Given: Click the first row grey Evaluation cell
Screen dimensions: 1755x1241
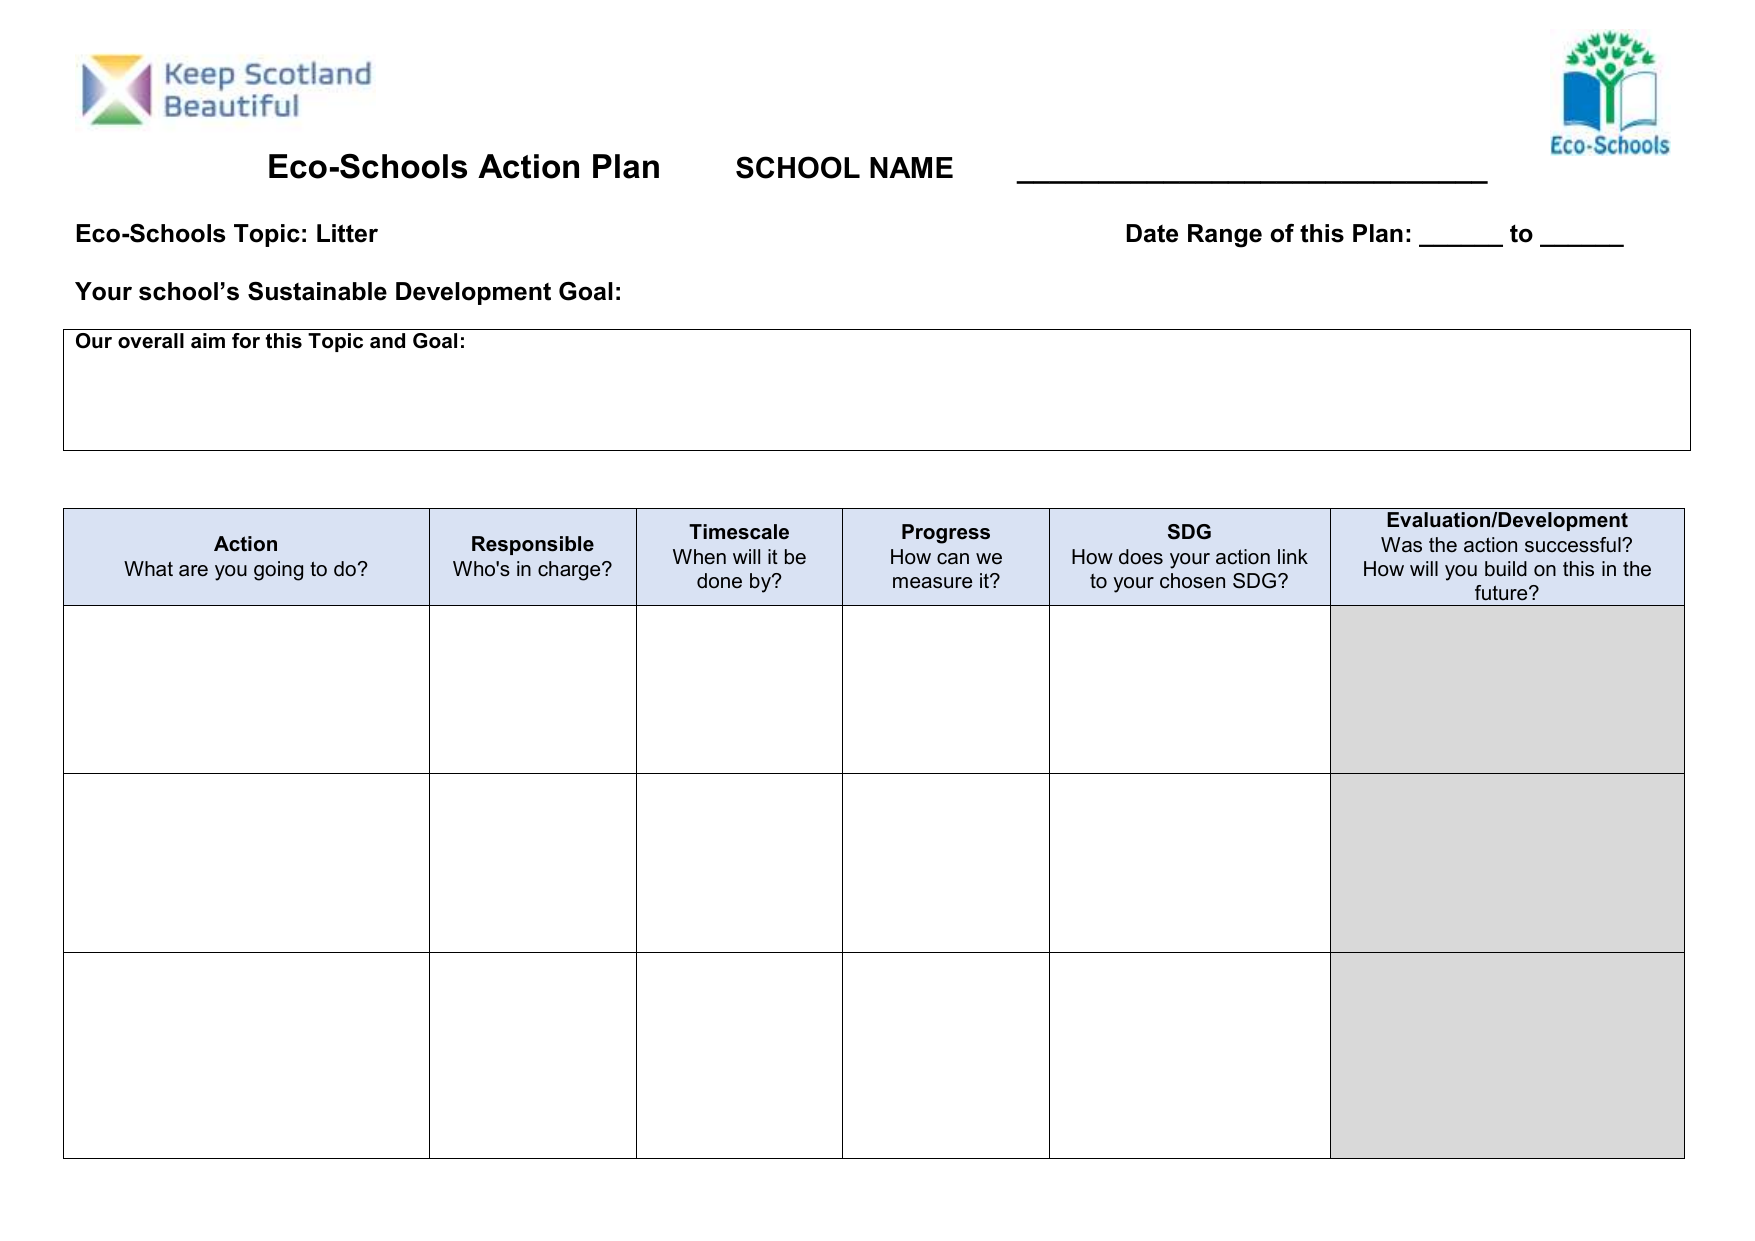Looking at the screenshot, I should click(x=1507, y=690).
